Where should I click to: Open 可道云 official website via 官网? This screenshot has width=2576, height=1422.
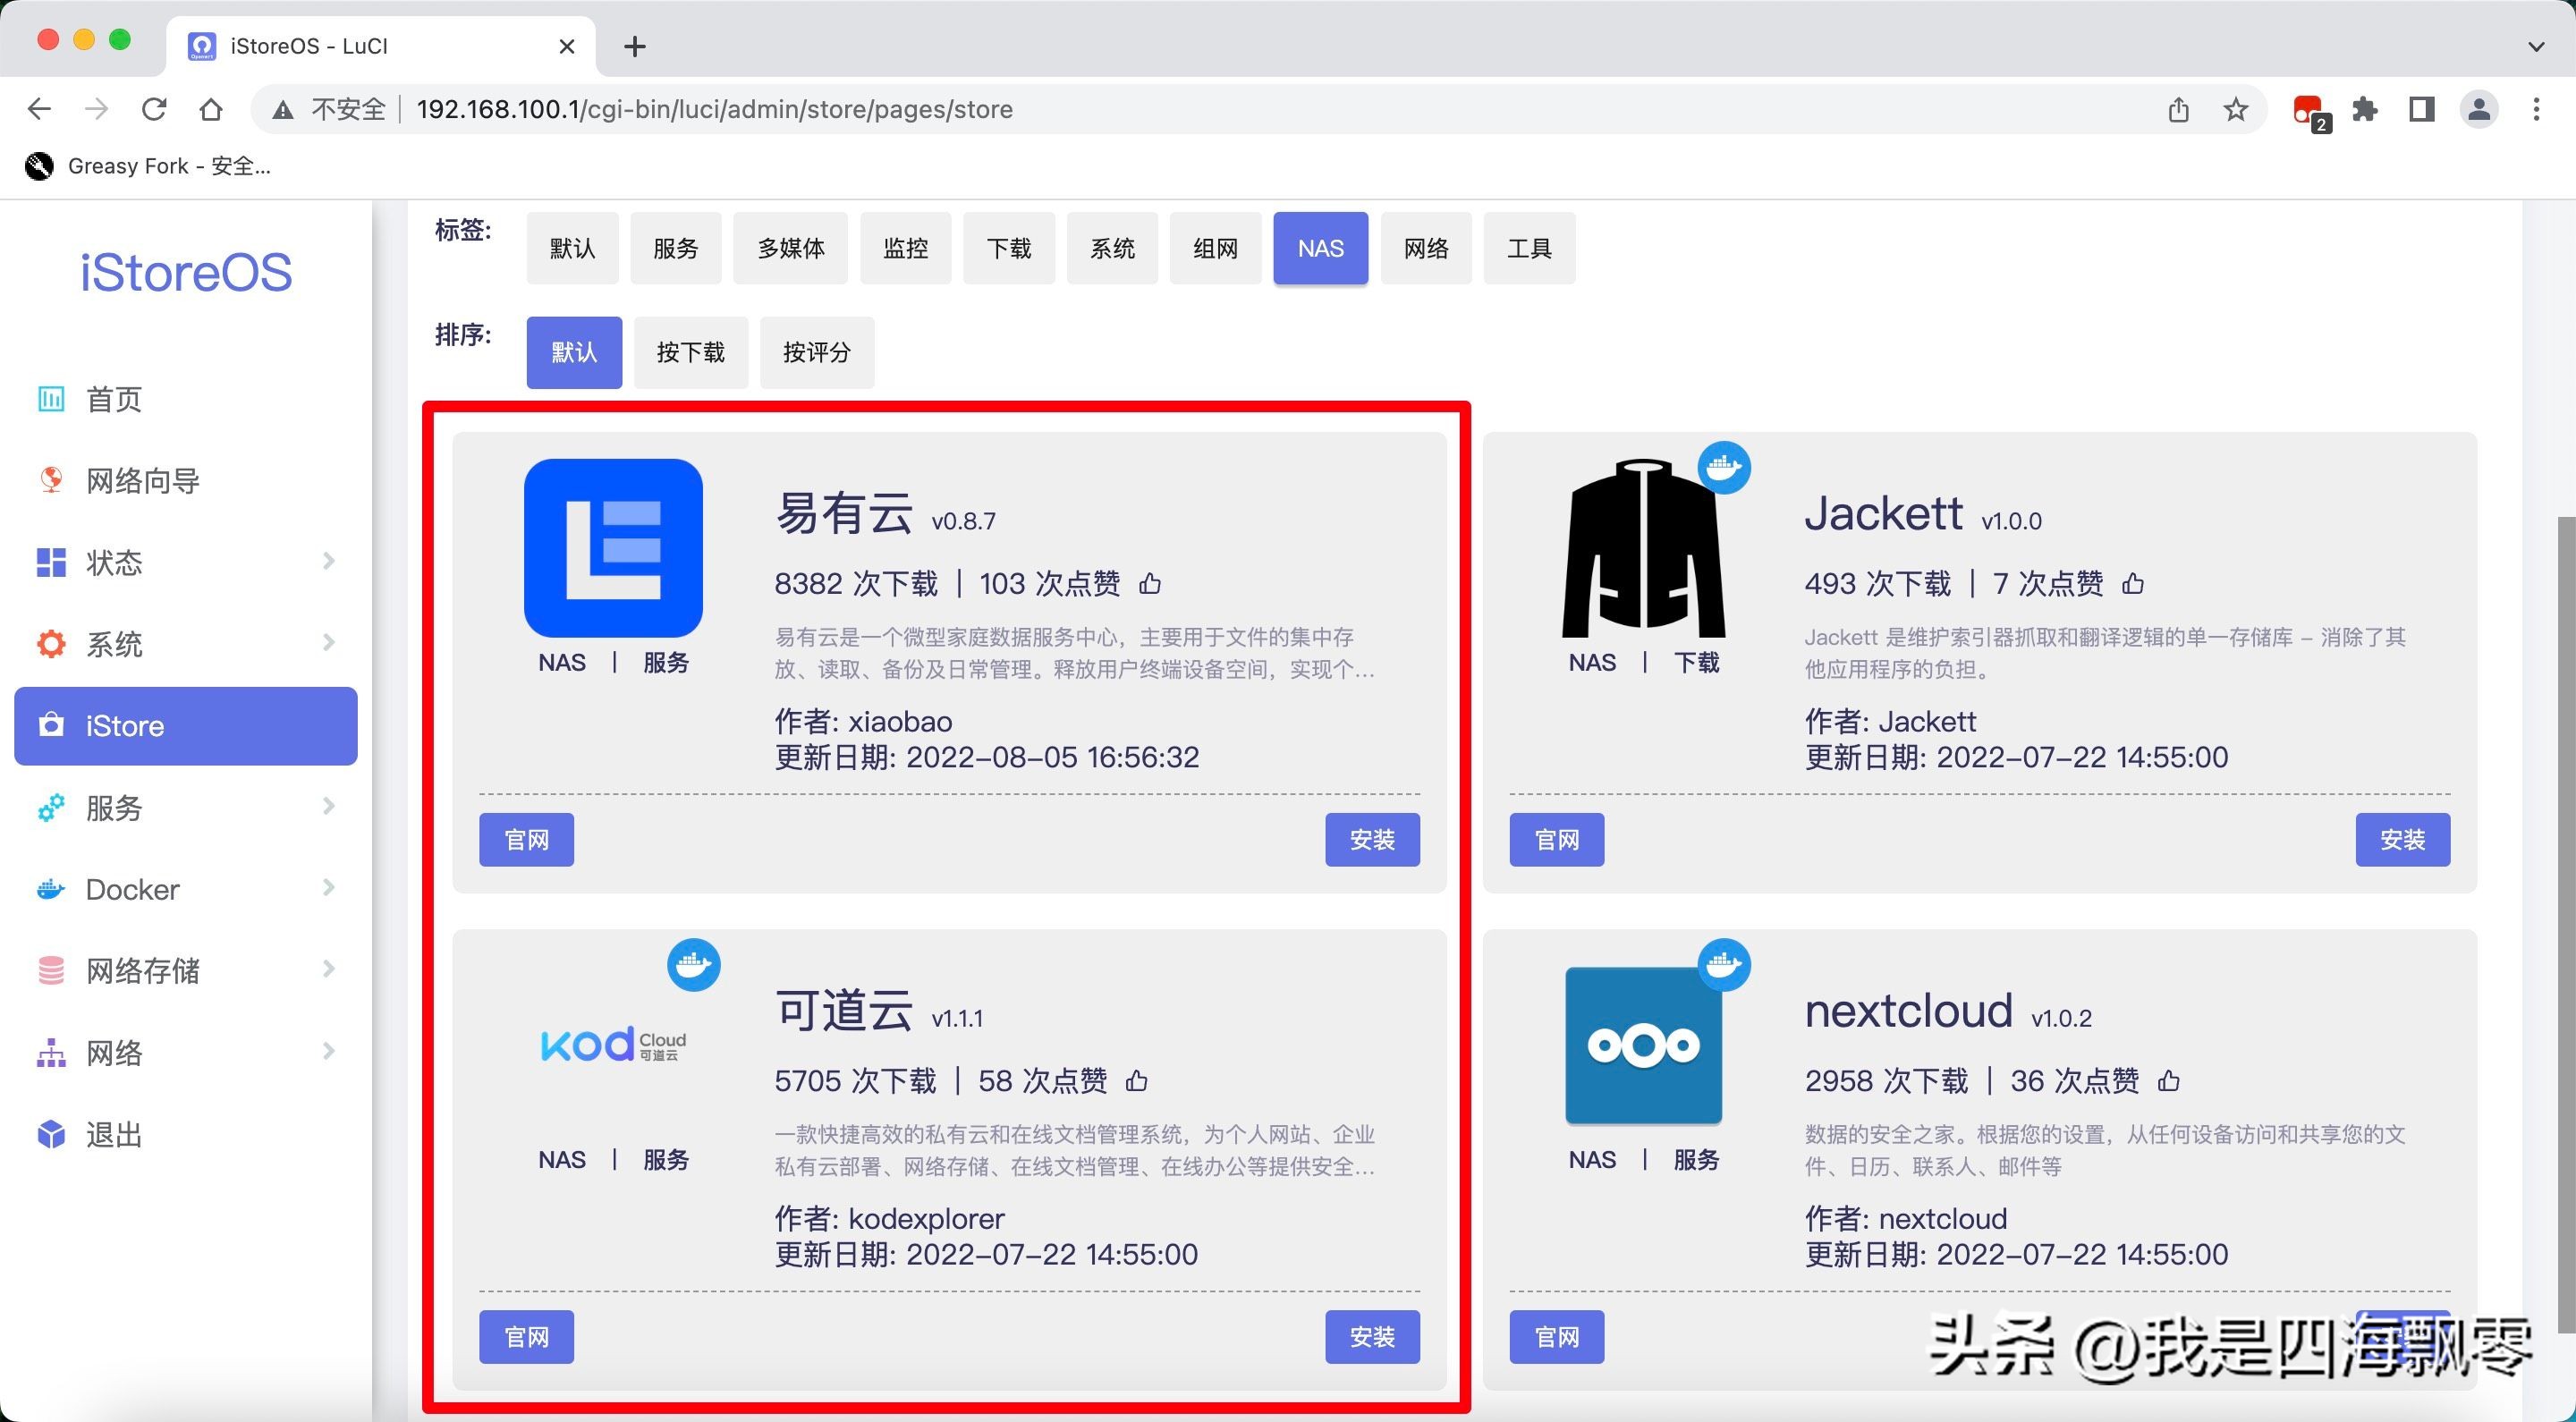click(526, 1336)
